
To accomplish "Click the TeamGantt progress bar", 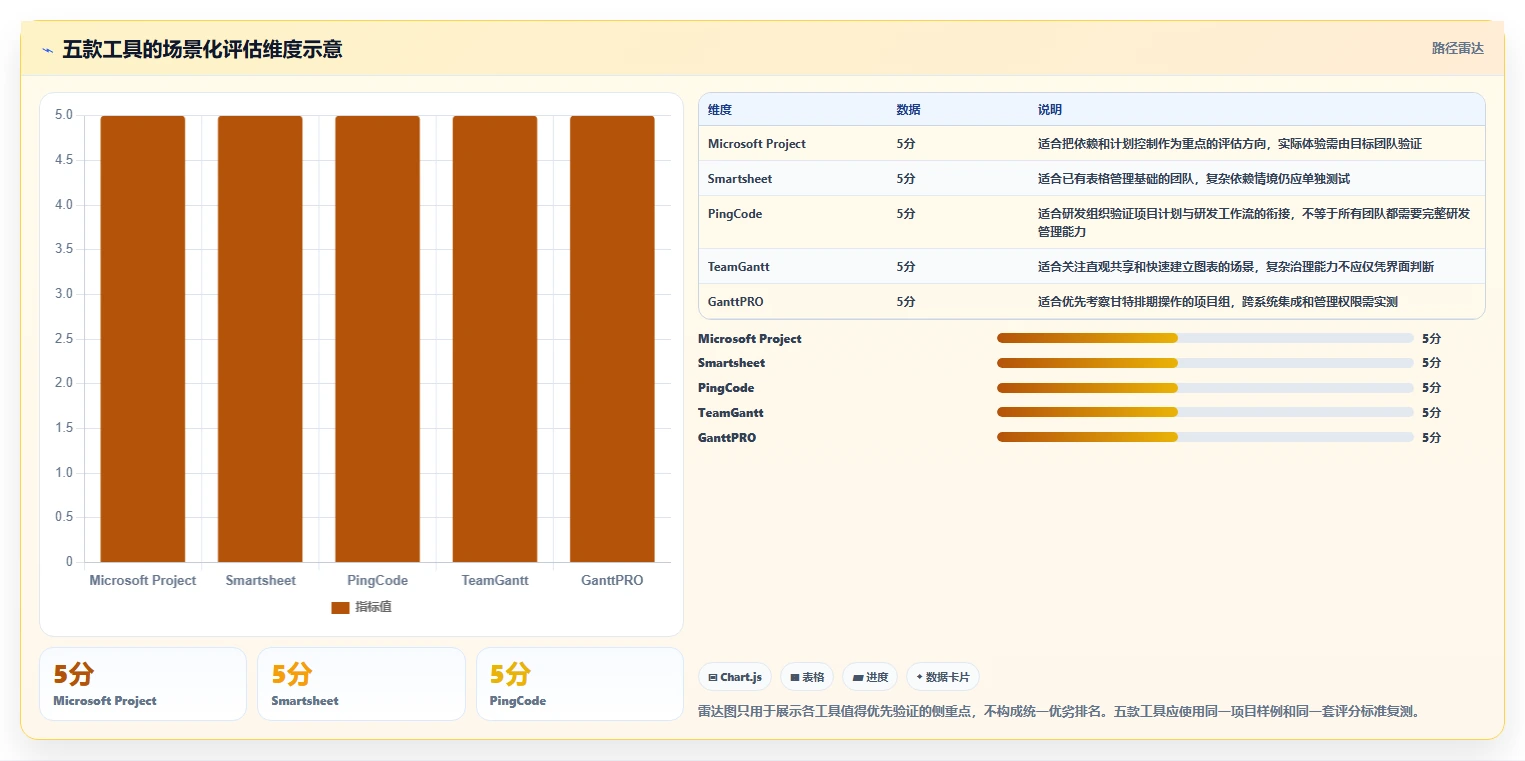I will 1205,412.
